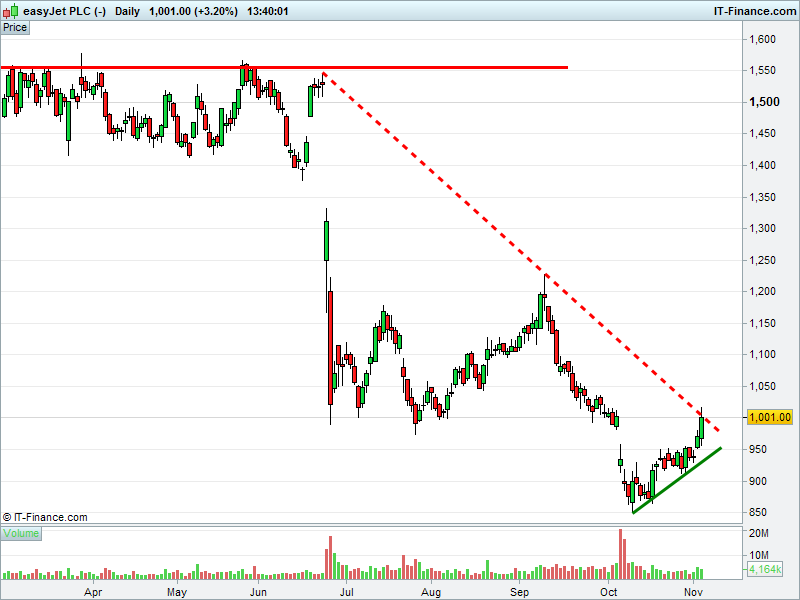Click the candlestick icon beside easyJet PLC
This screenshot has width=800, height=600.
tap(11, 11)
